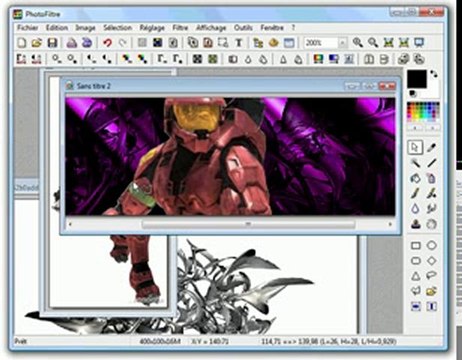Choose the Polygon selection shape
Screen dimensions: 462x360
[415, 291]
